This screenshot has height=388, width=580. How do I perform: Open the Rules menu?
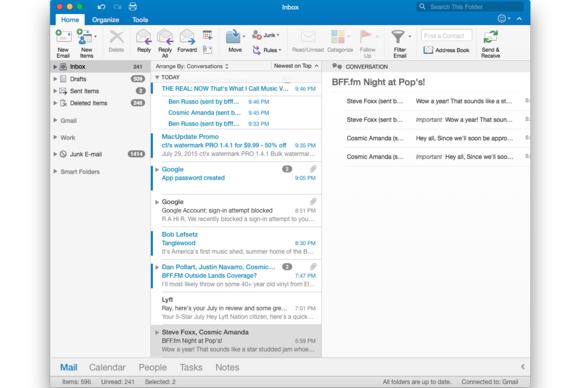click(x=267, y=50)
